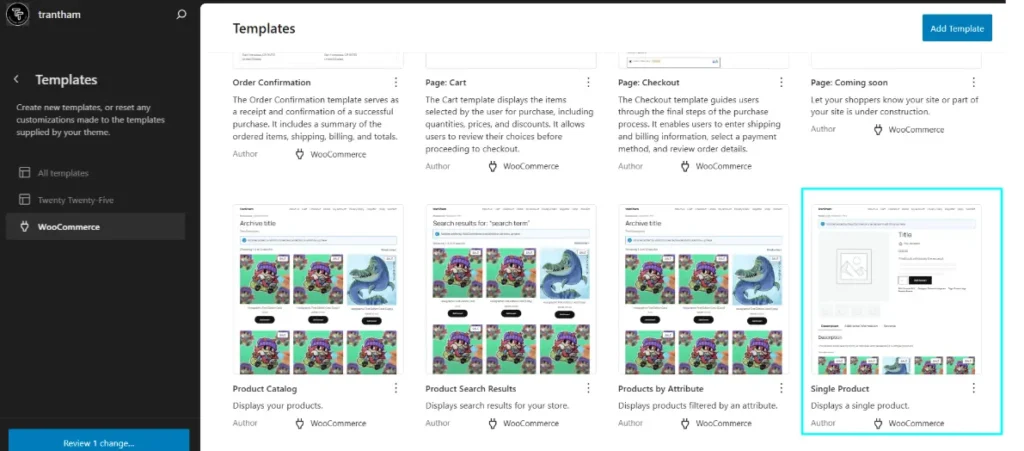This screenshot has width=1024, height=451.
Task: Open actions menu for Single Product
Action: pyautogui.click(x=974, y=388)
